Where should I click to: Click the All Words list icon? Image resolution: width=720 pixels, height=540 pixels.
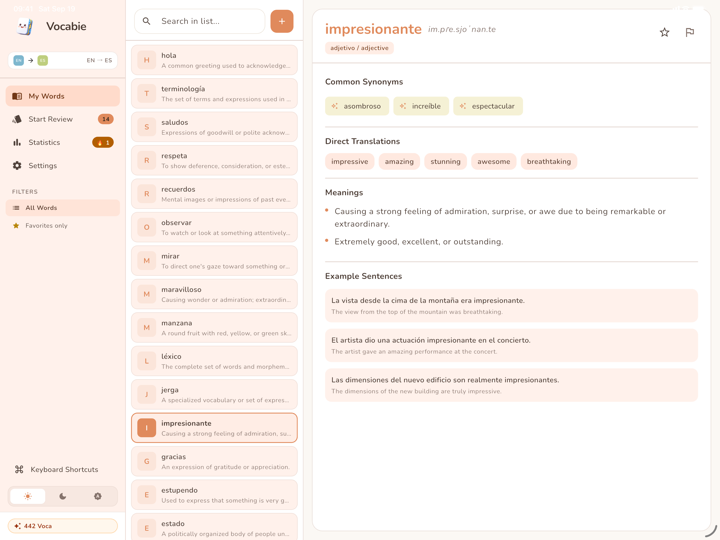coord(16,208)
